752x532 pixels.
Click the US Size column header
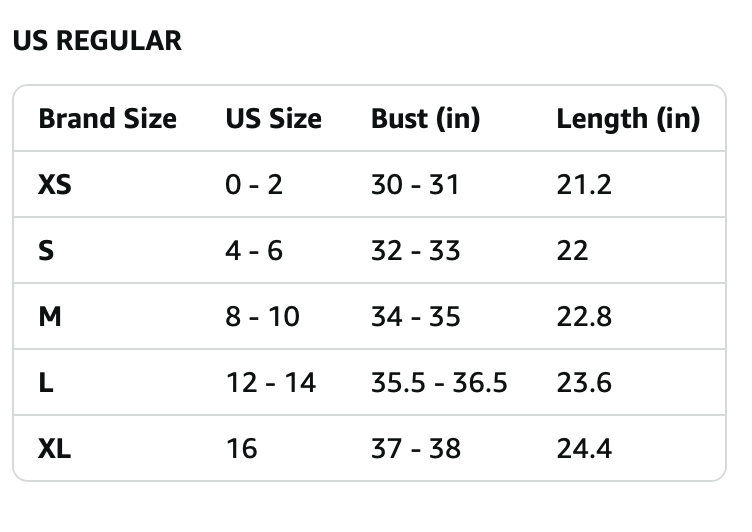click(x=273, y=119)
